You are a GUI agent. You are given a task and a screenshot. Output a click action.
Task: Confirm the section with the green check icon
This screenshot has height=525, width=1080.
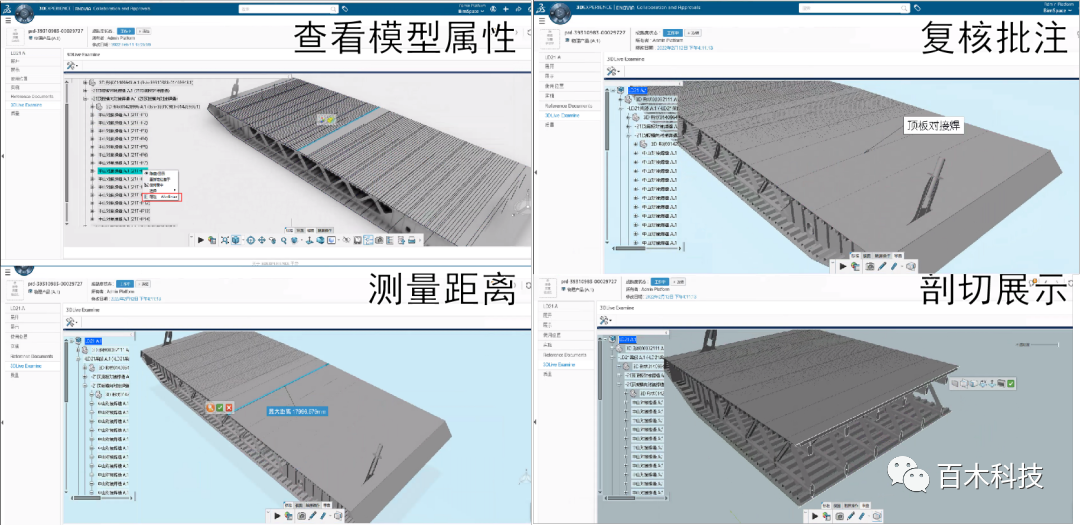pyautogui.click(x=1011, y=383)
